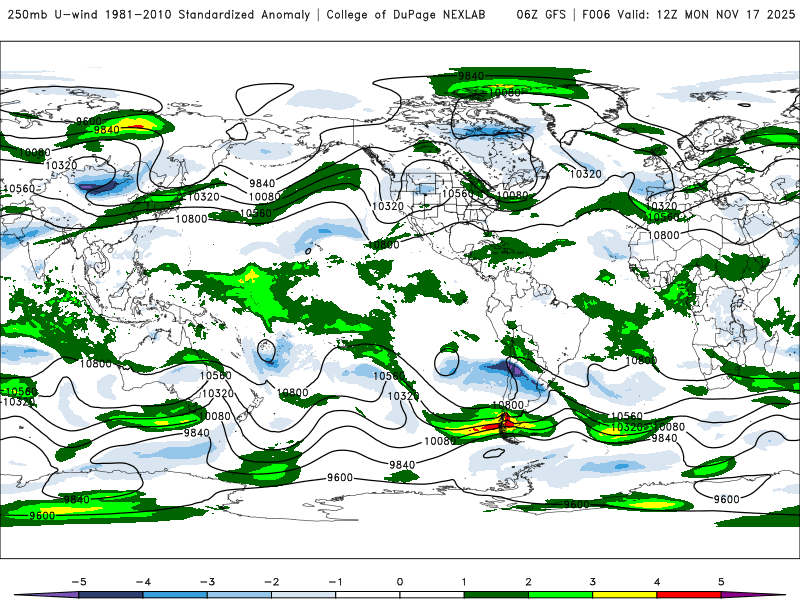Image resolution: width=800 pixels, height=600 pixels.
Task: Click the light blue -3 to -2 legend segment
Action: [239, 595]
